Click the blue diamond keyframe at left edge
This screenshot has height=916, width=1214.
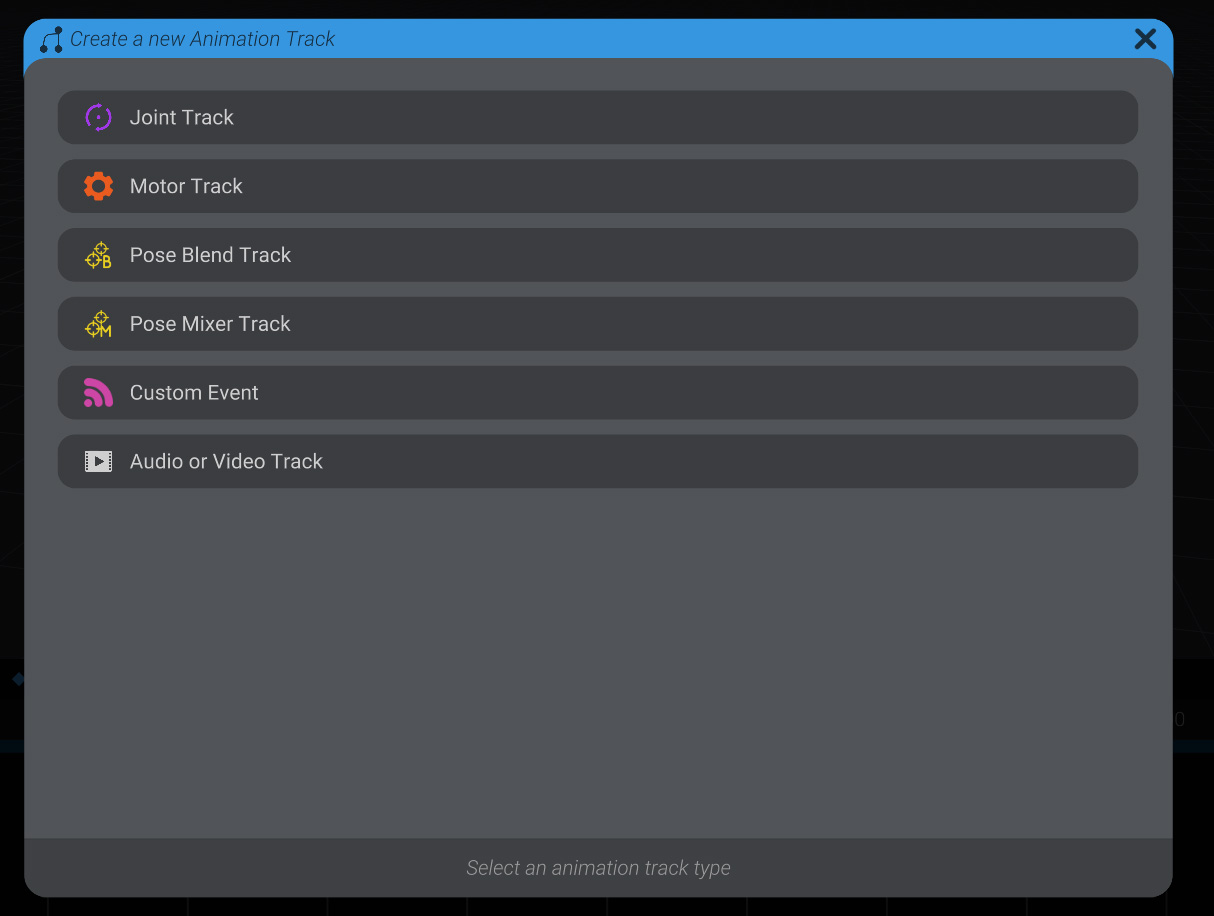tap(18, 679)
